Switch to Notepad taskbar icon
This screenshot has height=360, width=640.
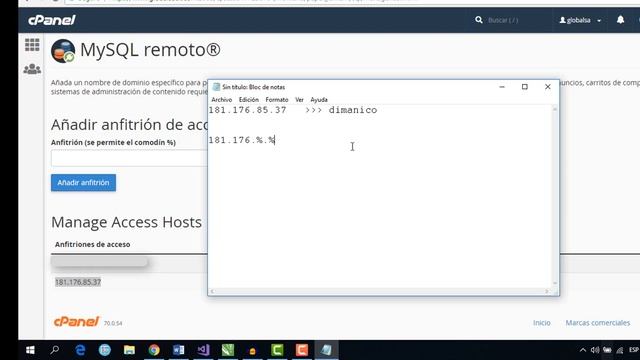coord(326,350)
